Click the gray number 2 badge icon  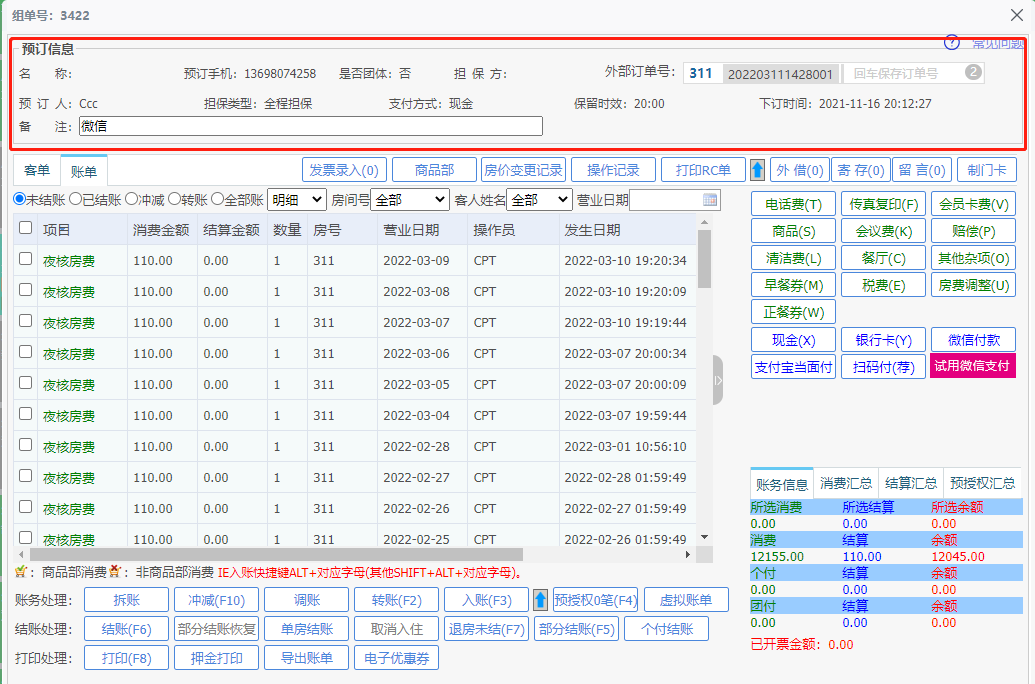click(x=973, y=72)
